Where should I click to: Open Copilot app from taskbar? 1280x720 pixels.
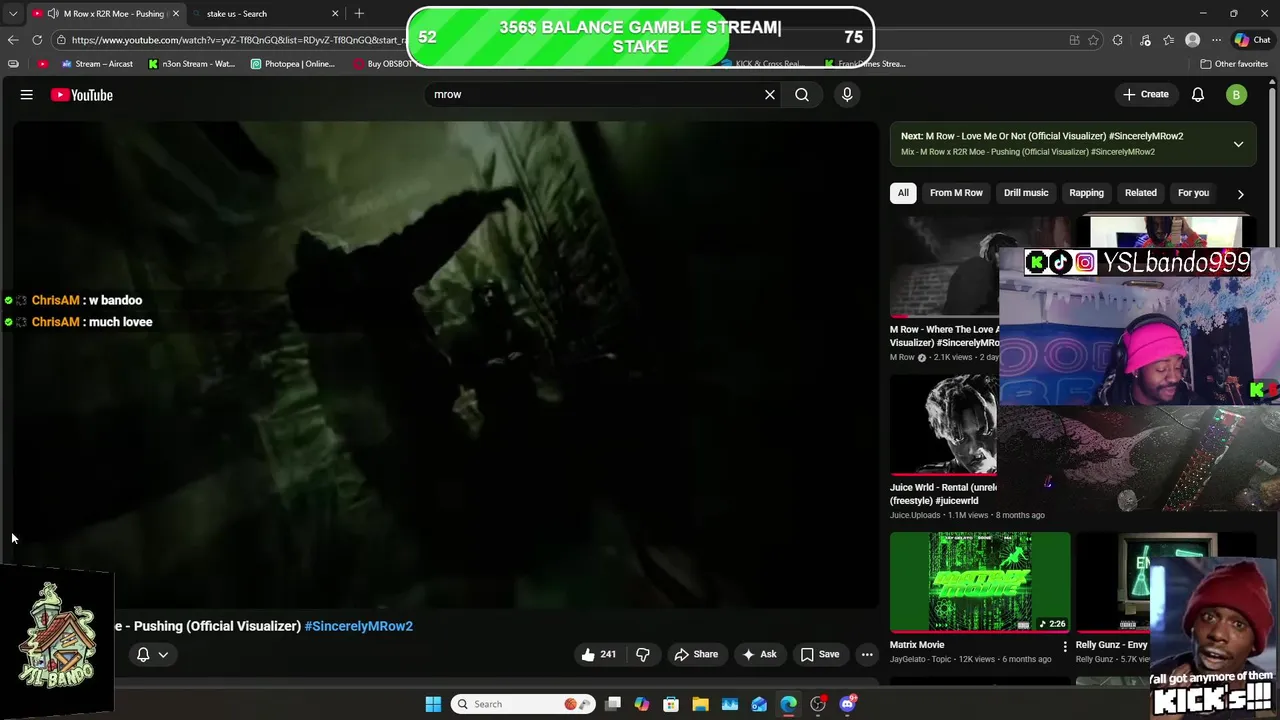coord(642,704)
